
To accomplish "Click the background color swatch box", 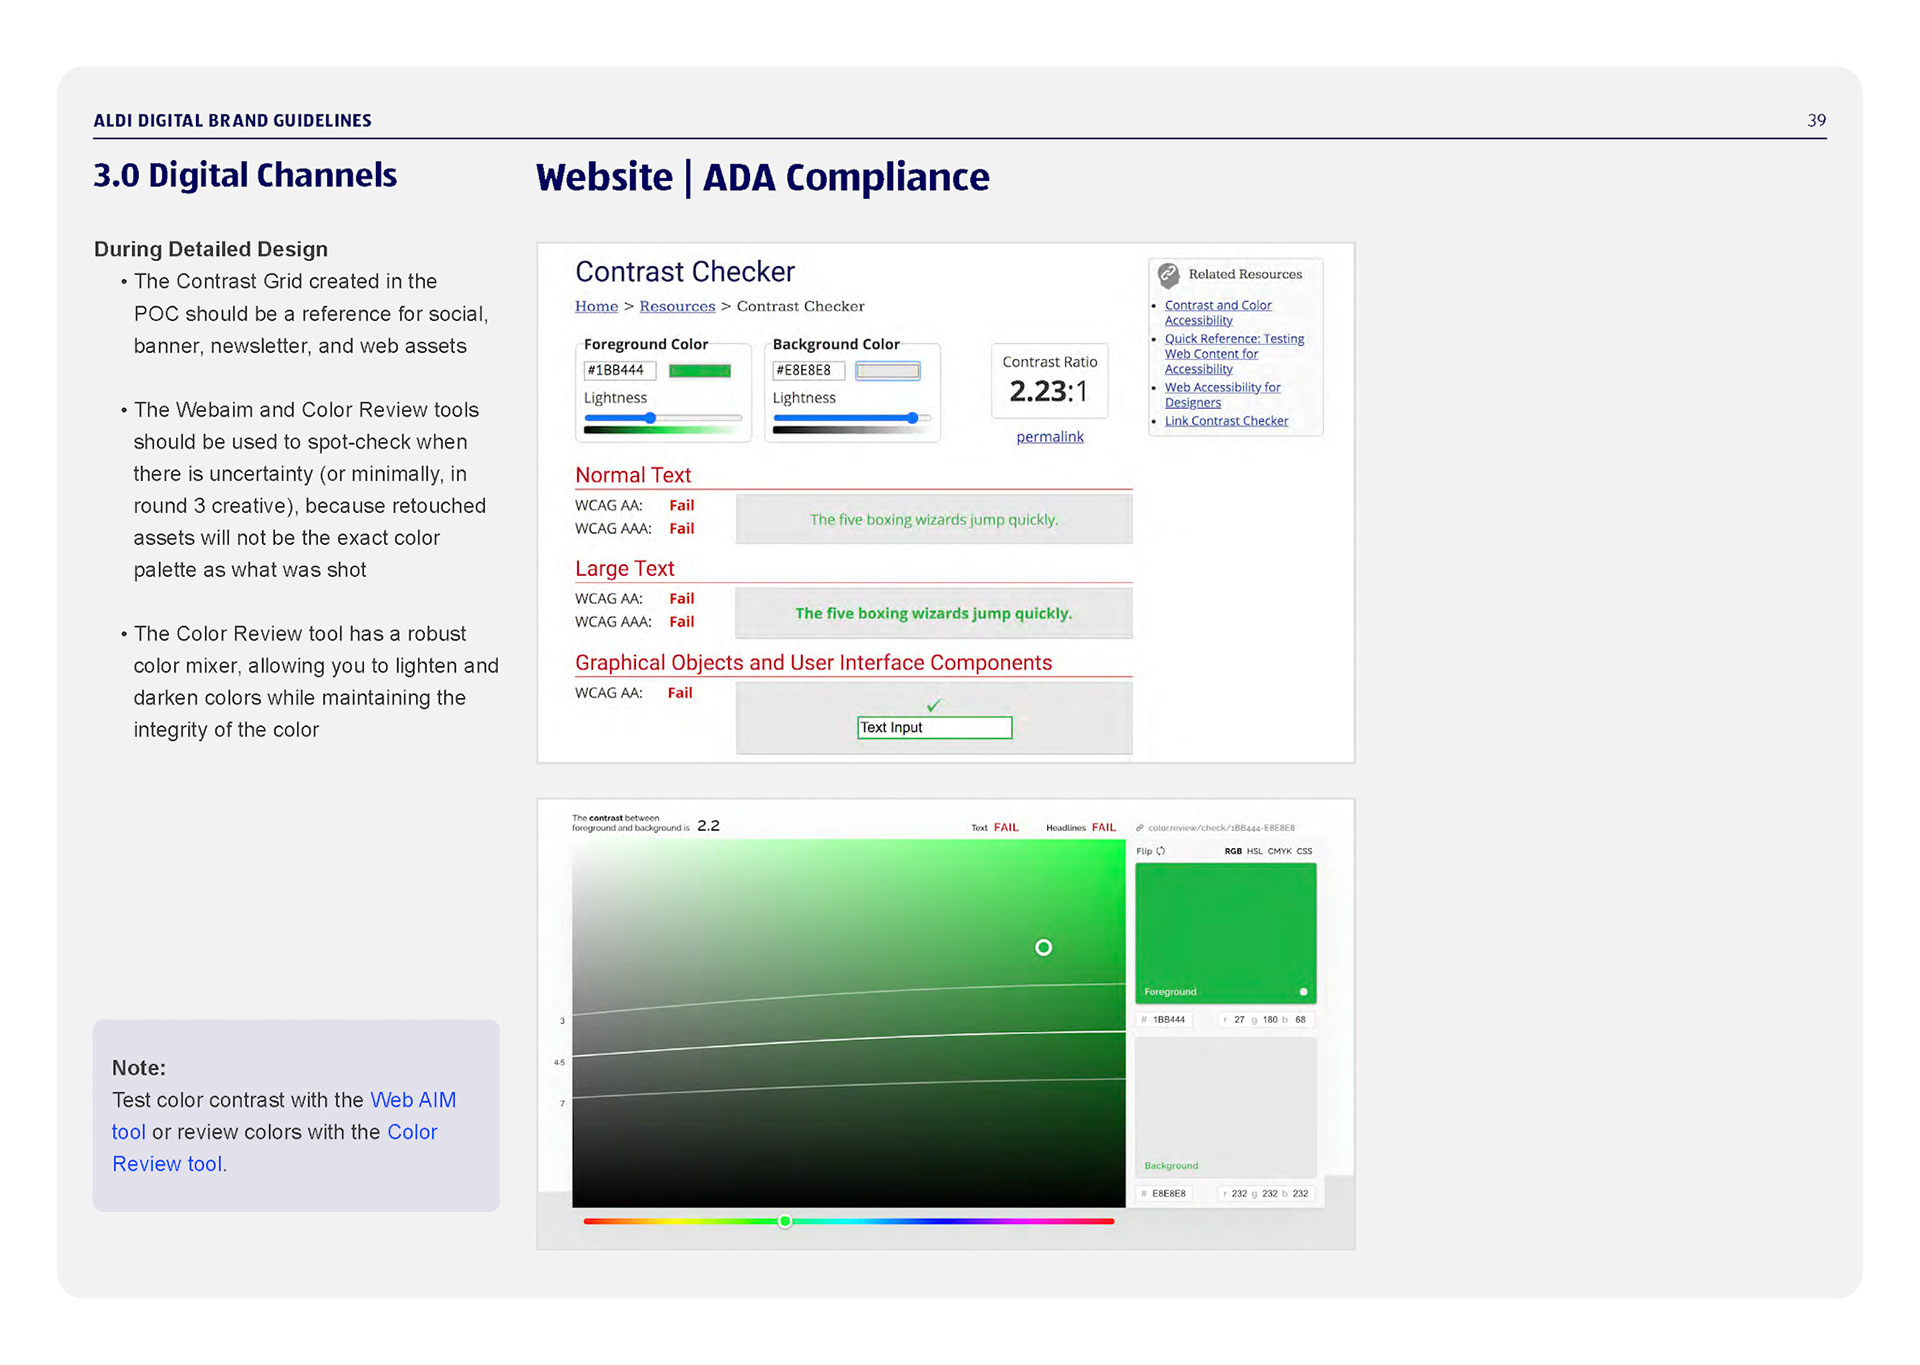I will [887, 371].
